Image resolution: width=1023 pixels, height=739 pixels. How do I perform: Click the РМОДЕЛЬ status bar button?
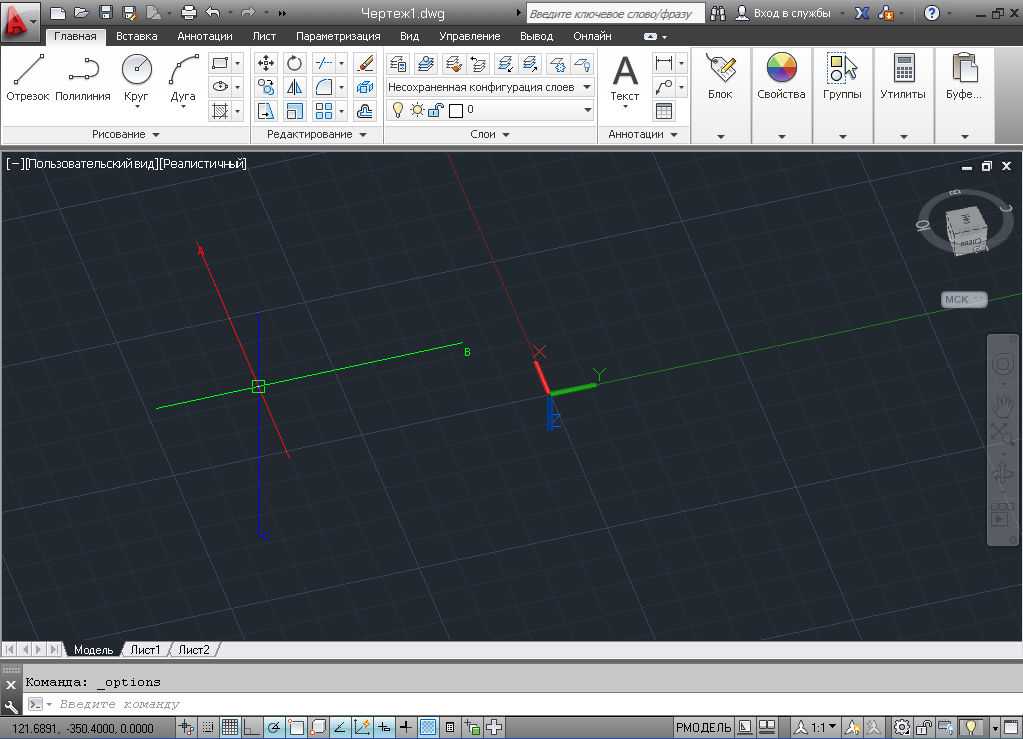pos(703,727)
